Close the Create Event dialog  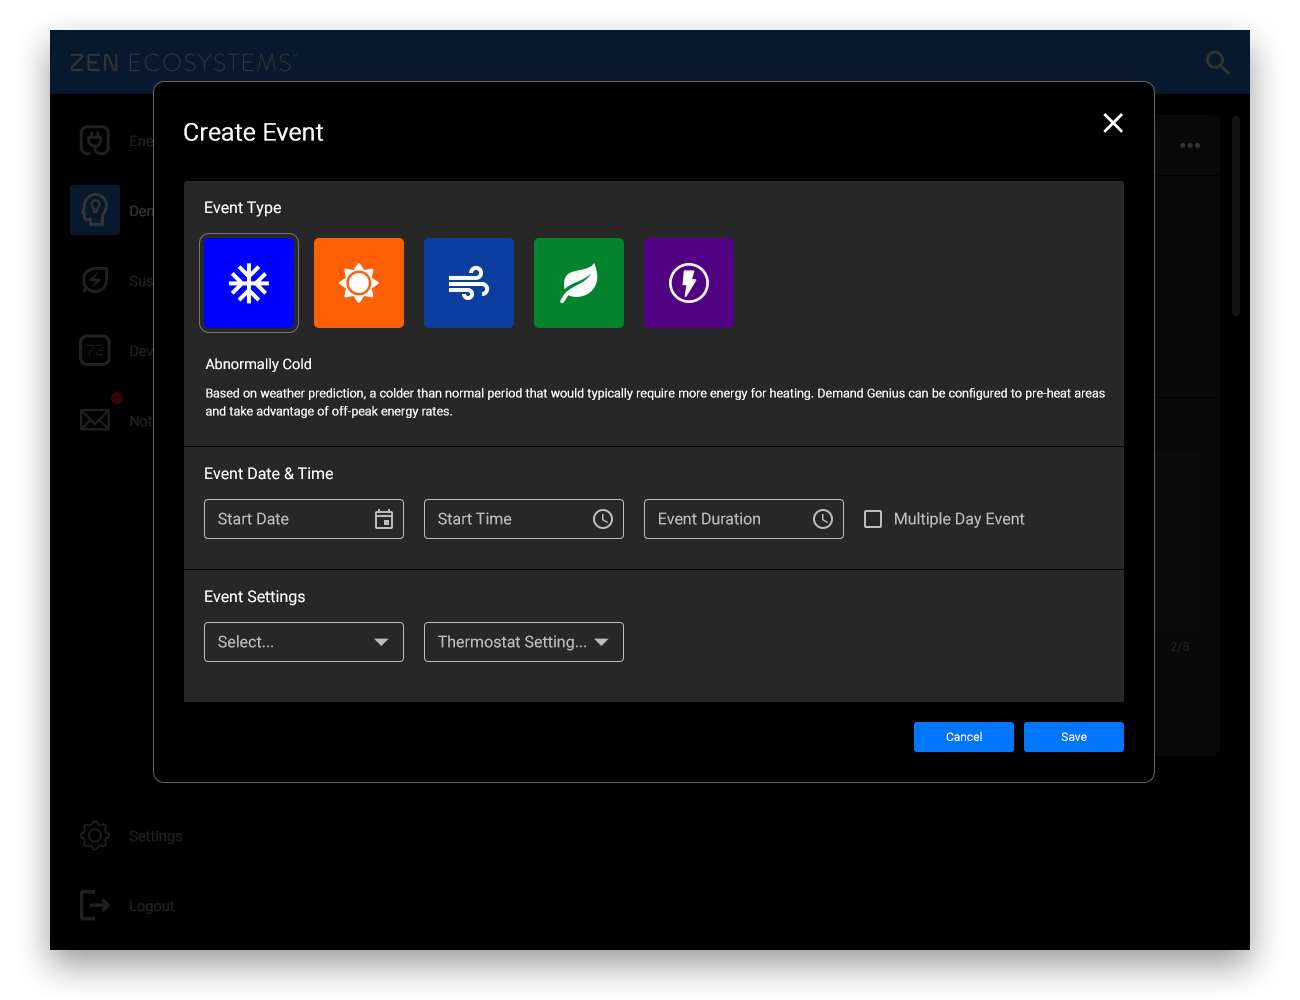click(x=1113, y=123)
